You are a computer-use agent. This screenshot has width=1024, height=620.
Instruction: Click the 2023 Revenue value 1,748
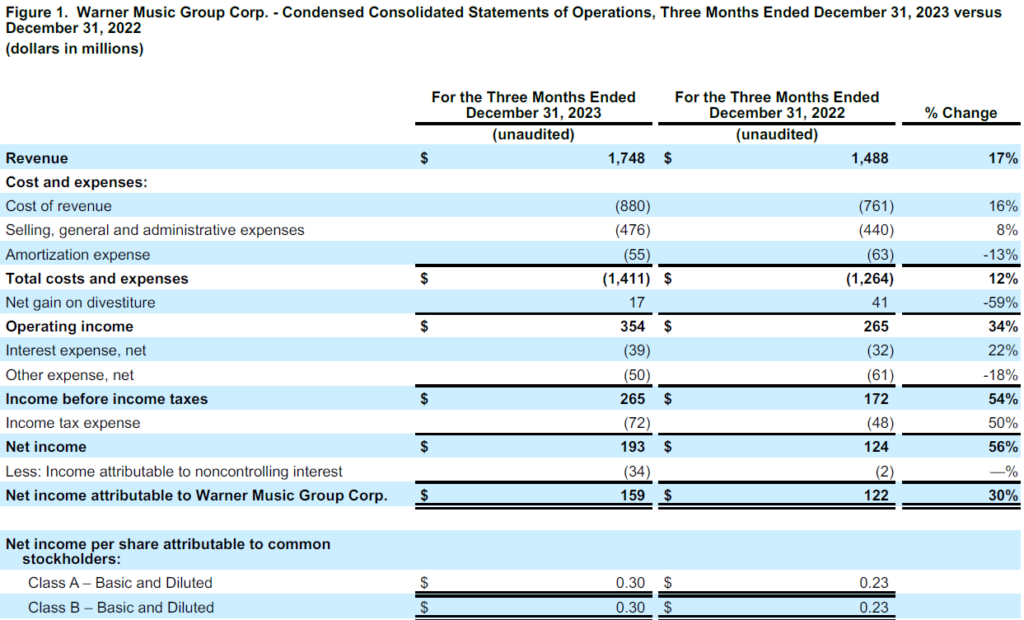(x=626, y=158)
